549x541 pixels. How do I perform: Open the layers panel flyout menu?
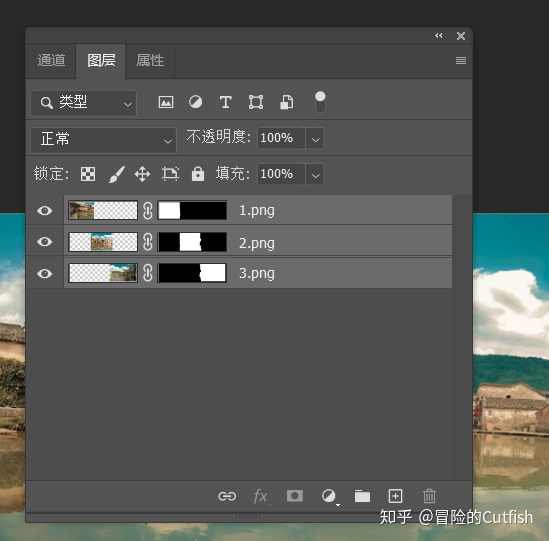pos(460,61)
